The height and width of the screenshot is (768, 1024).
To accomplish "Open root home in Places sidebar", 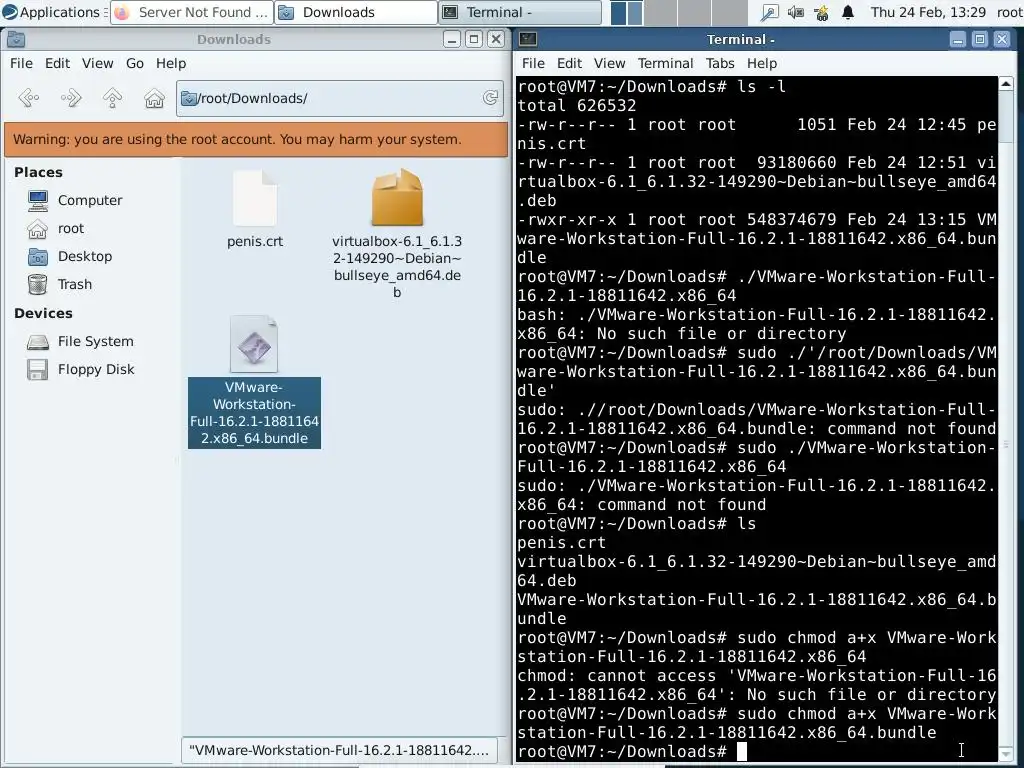I will tap(56, 229).
